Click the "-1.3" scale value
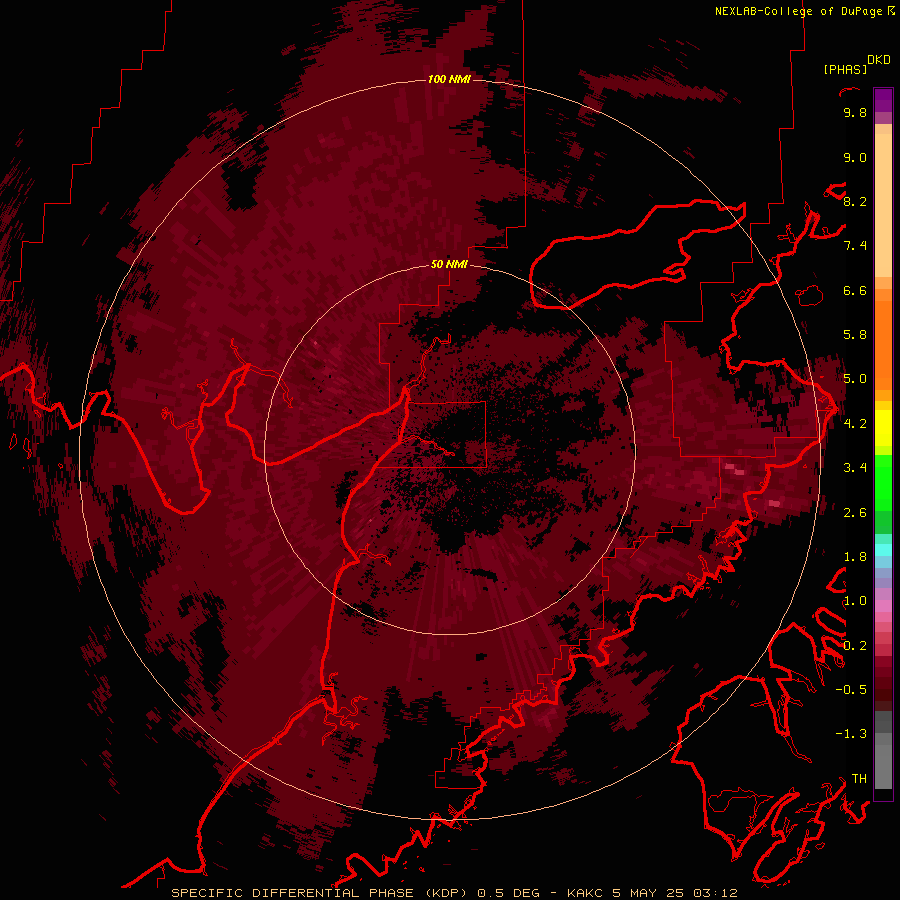Screen dimensions: 900x900 [x=851, y=734]
